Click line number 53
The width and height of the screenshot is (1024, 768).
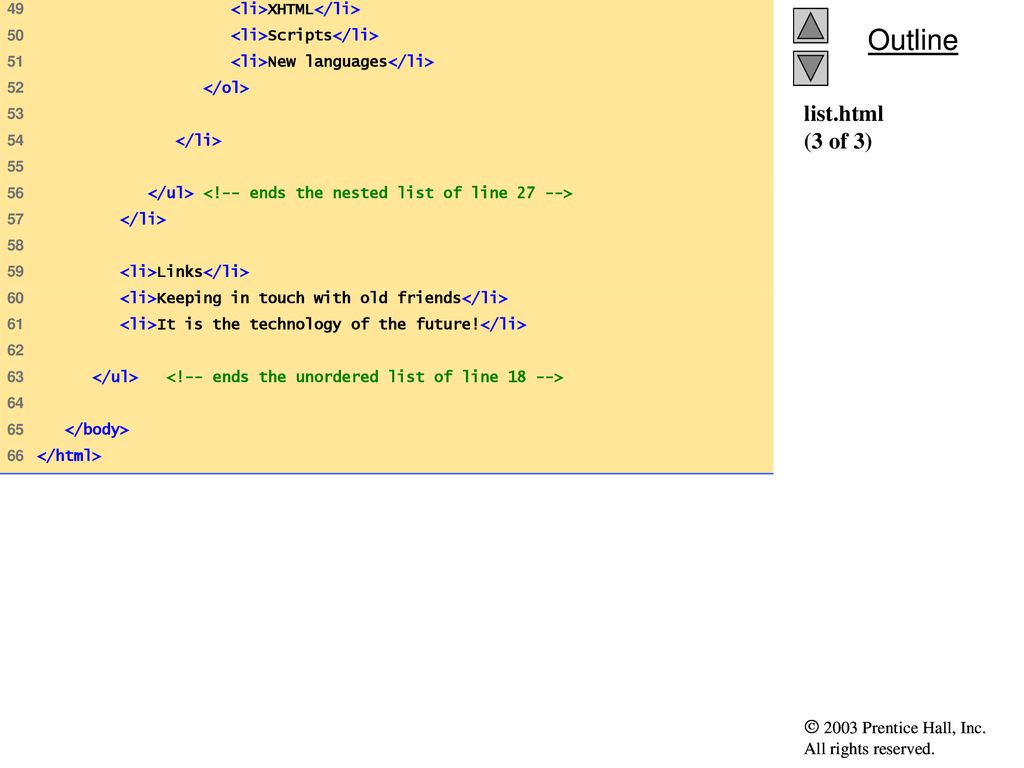tap(15, 114)
